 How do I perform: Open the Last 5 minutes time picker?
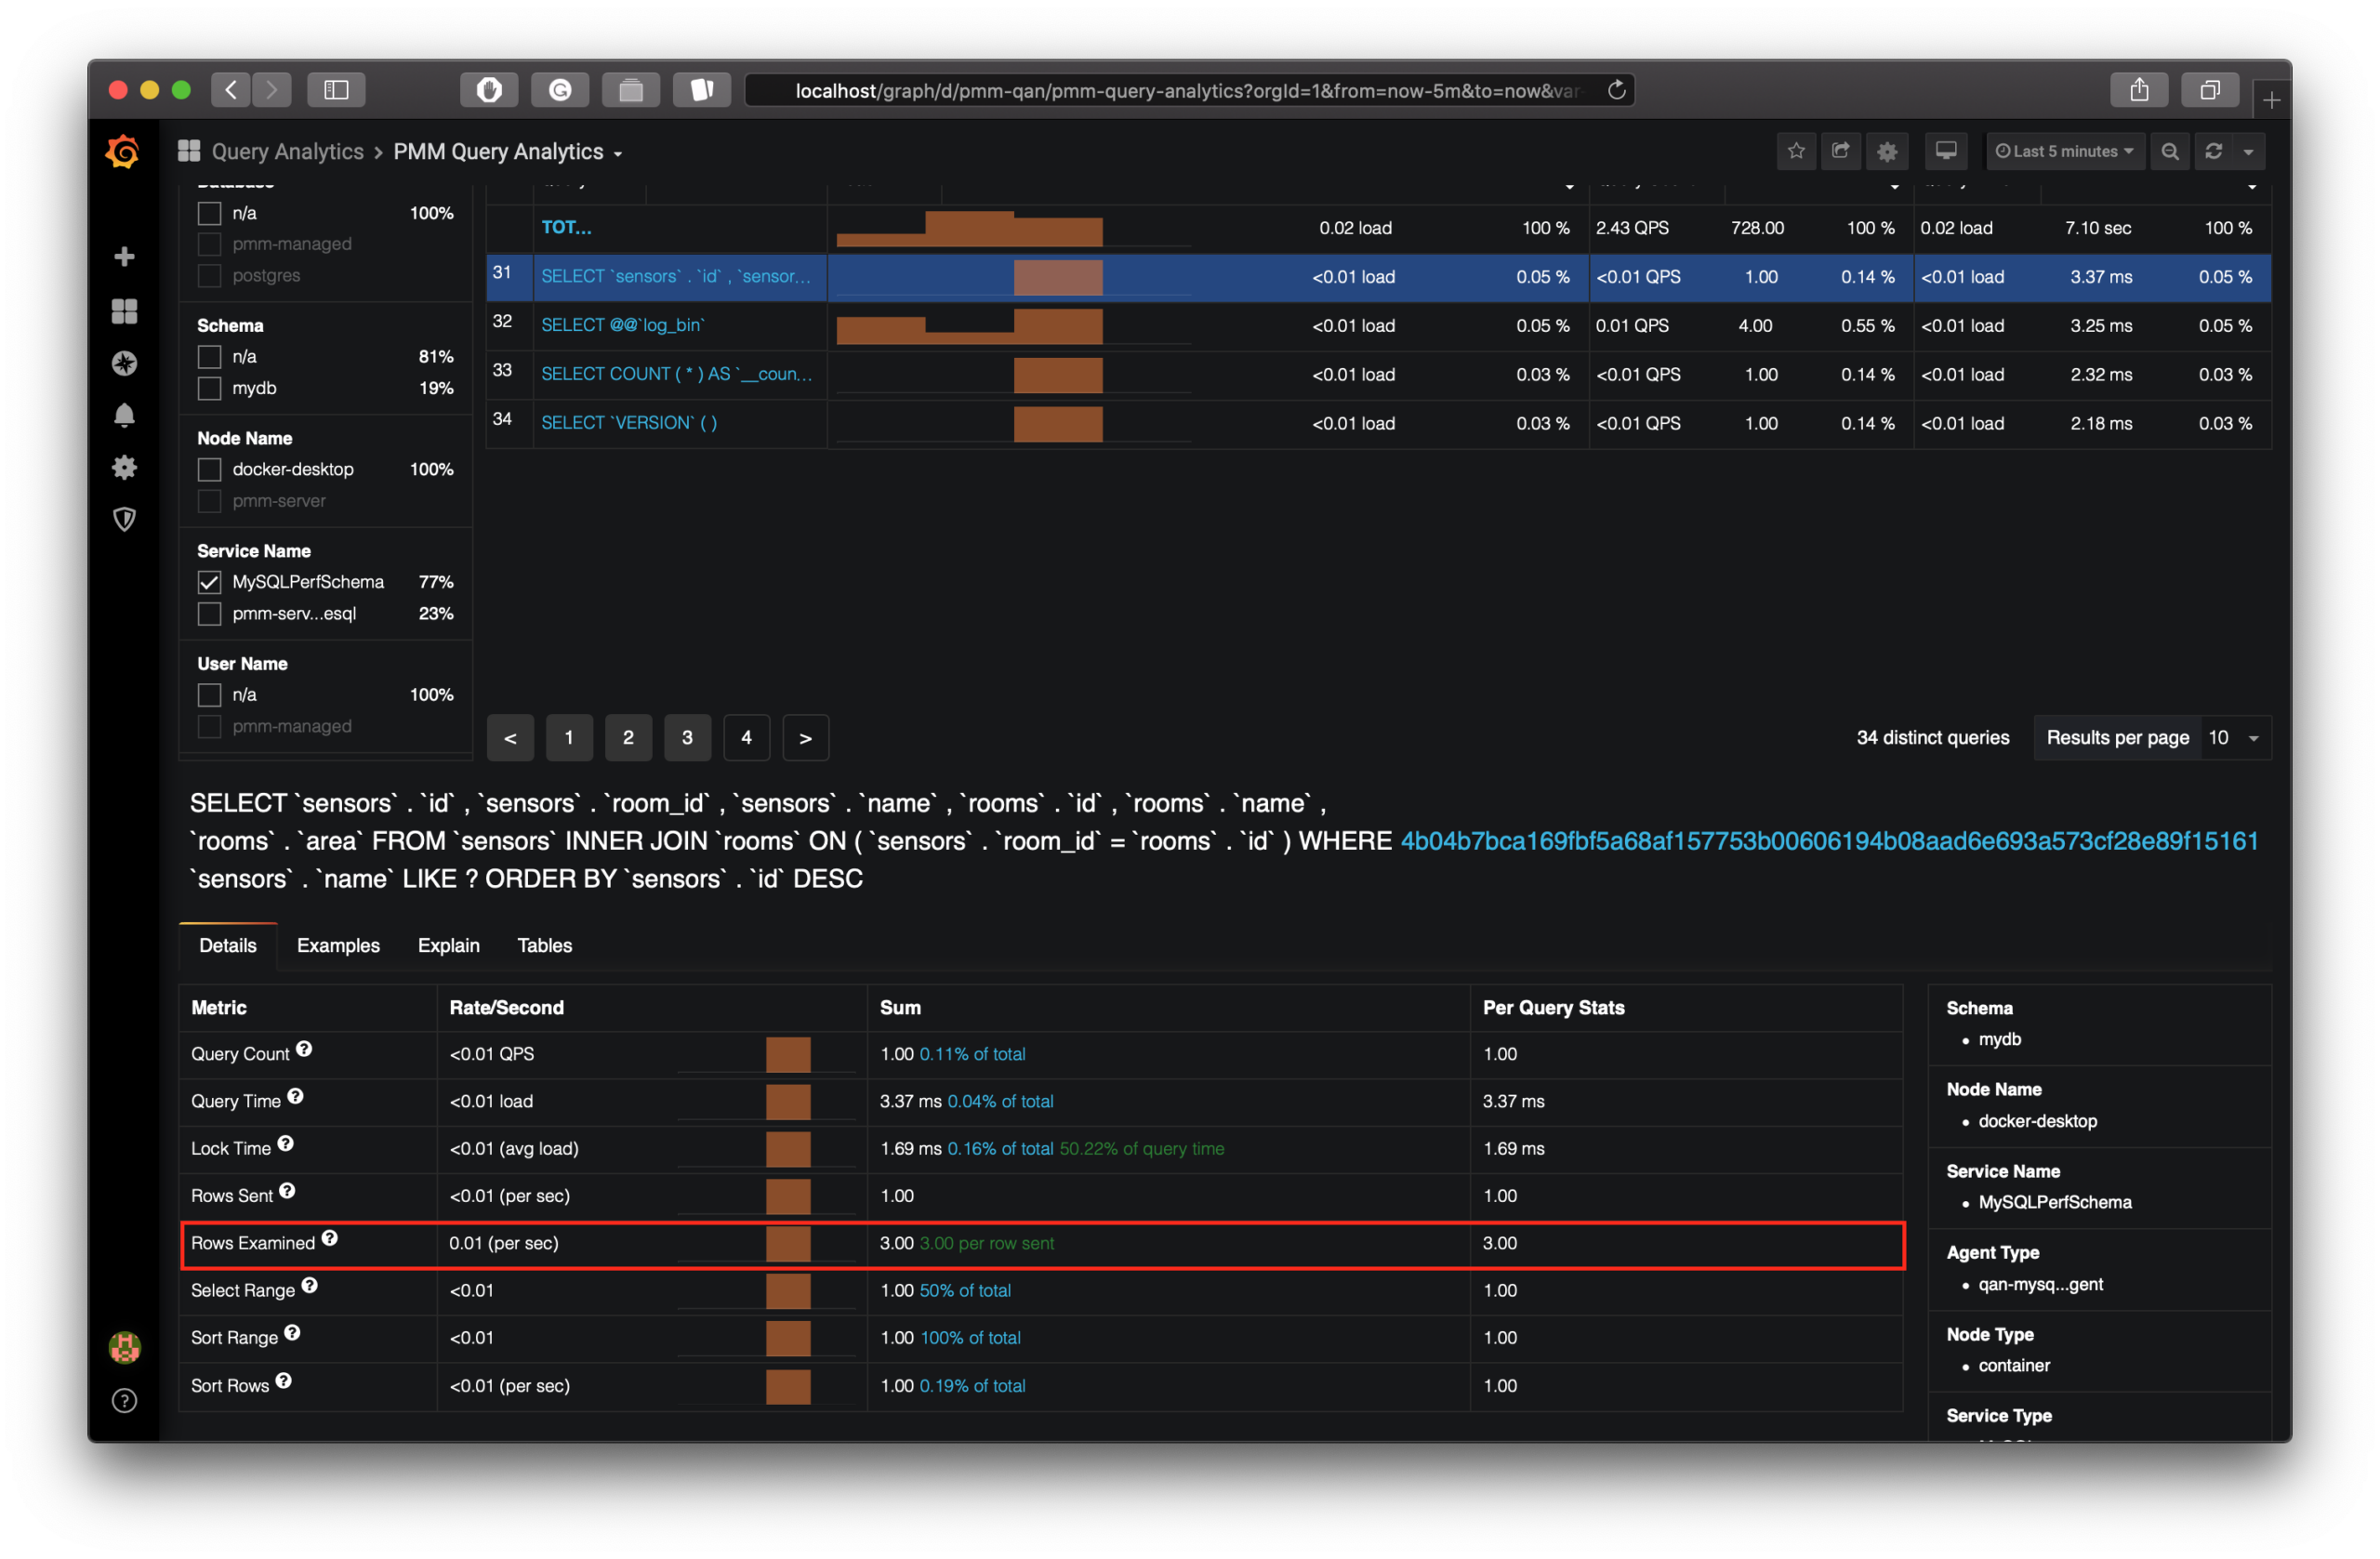[2065, 151]
